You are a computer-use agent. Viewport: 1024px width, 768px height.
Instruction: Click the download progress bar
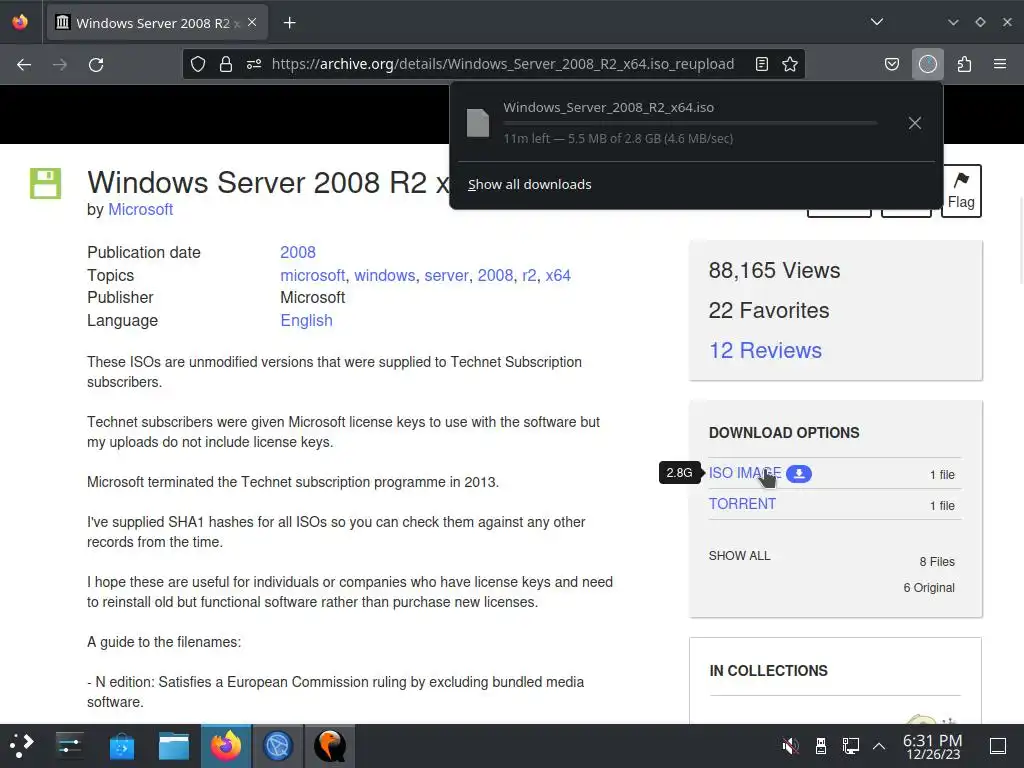(690, 123)
